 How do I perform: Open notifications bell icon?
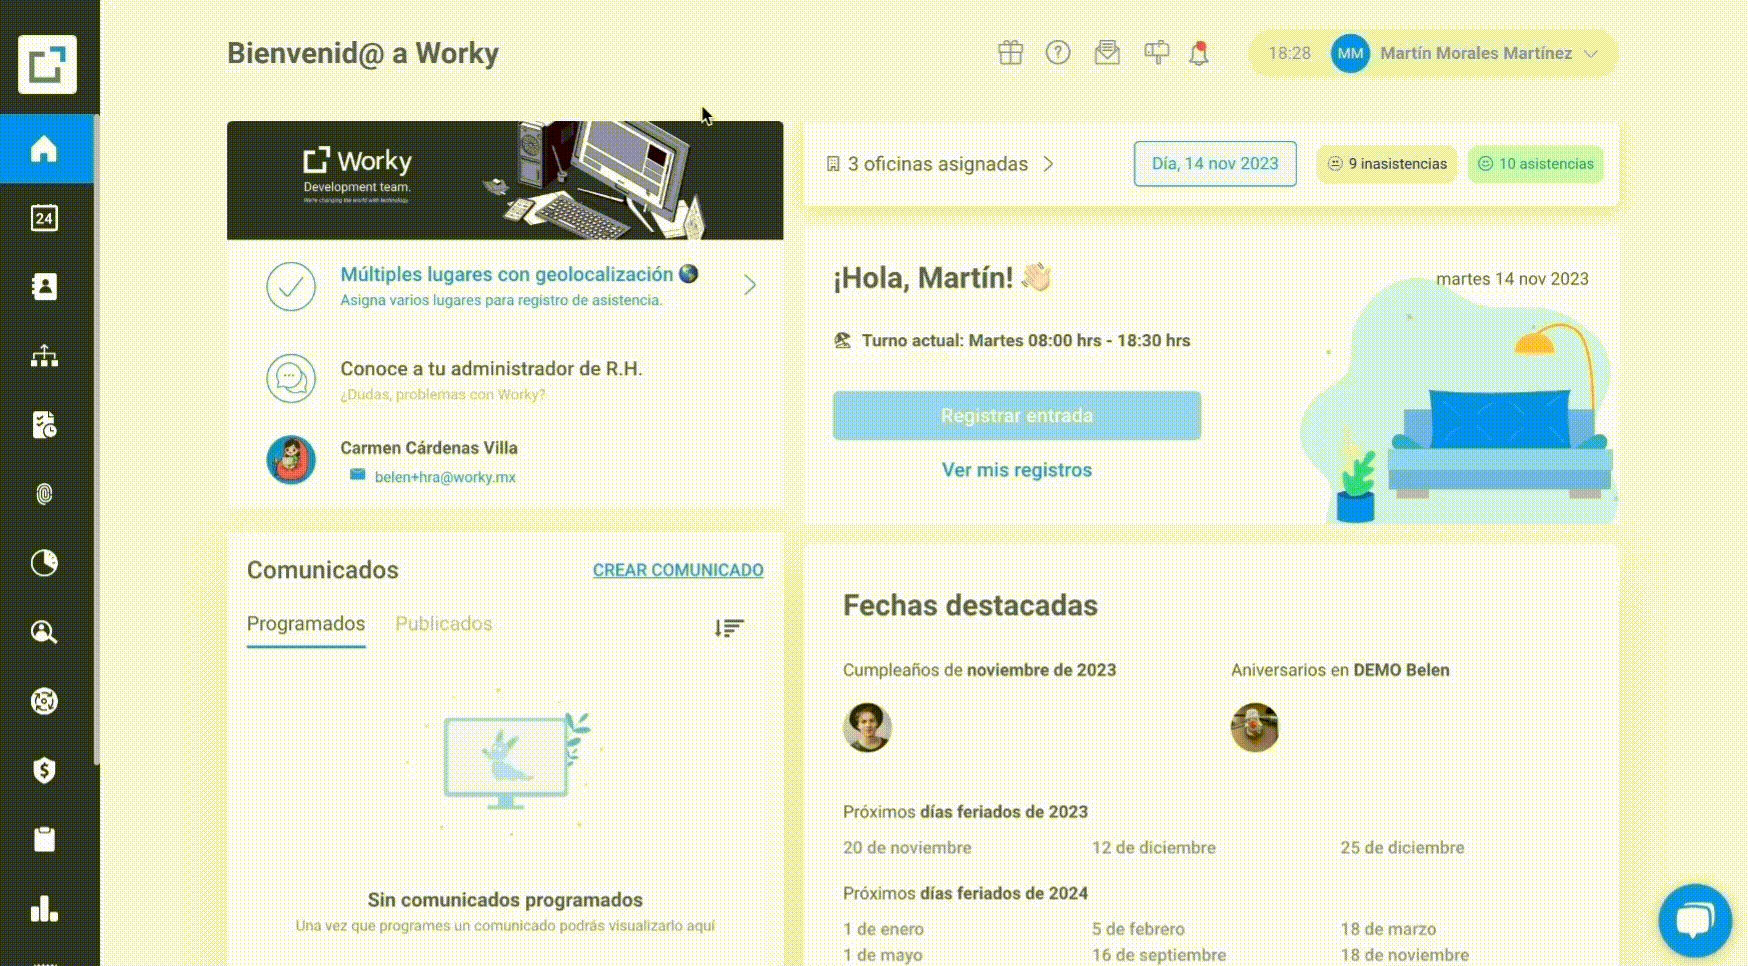(1199, 53)
